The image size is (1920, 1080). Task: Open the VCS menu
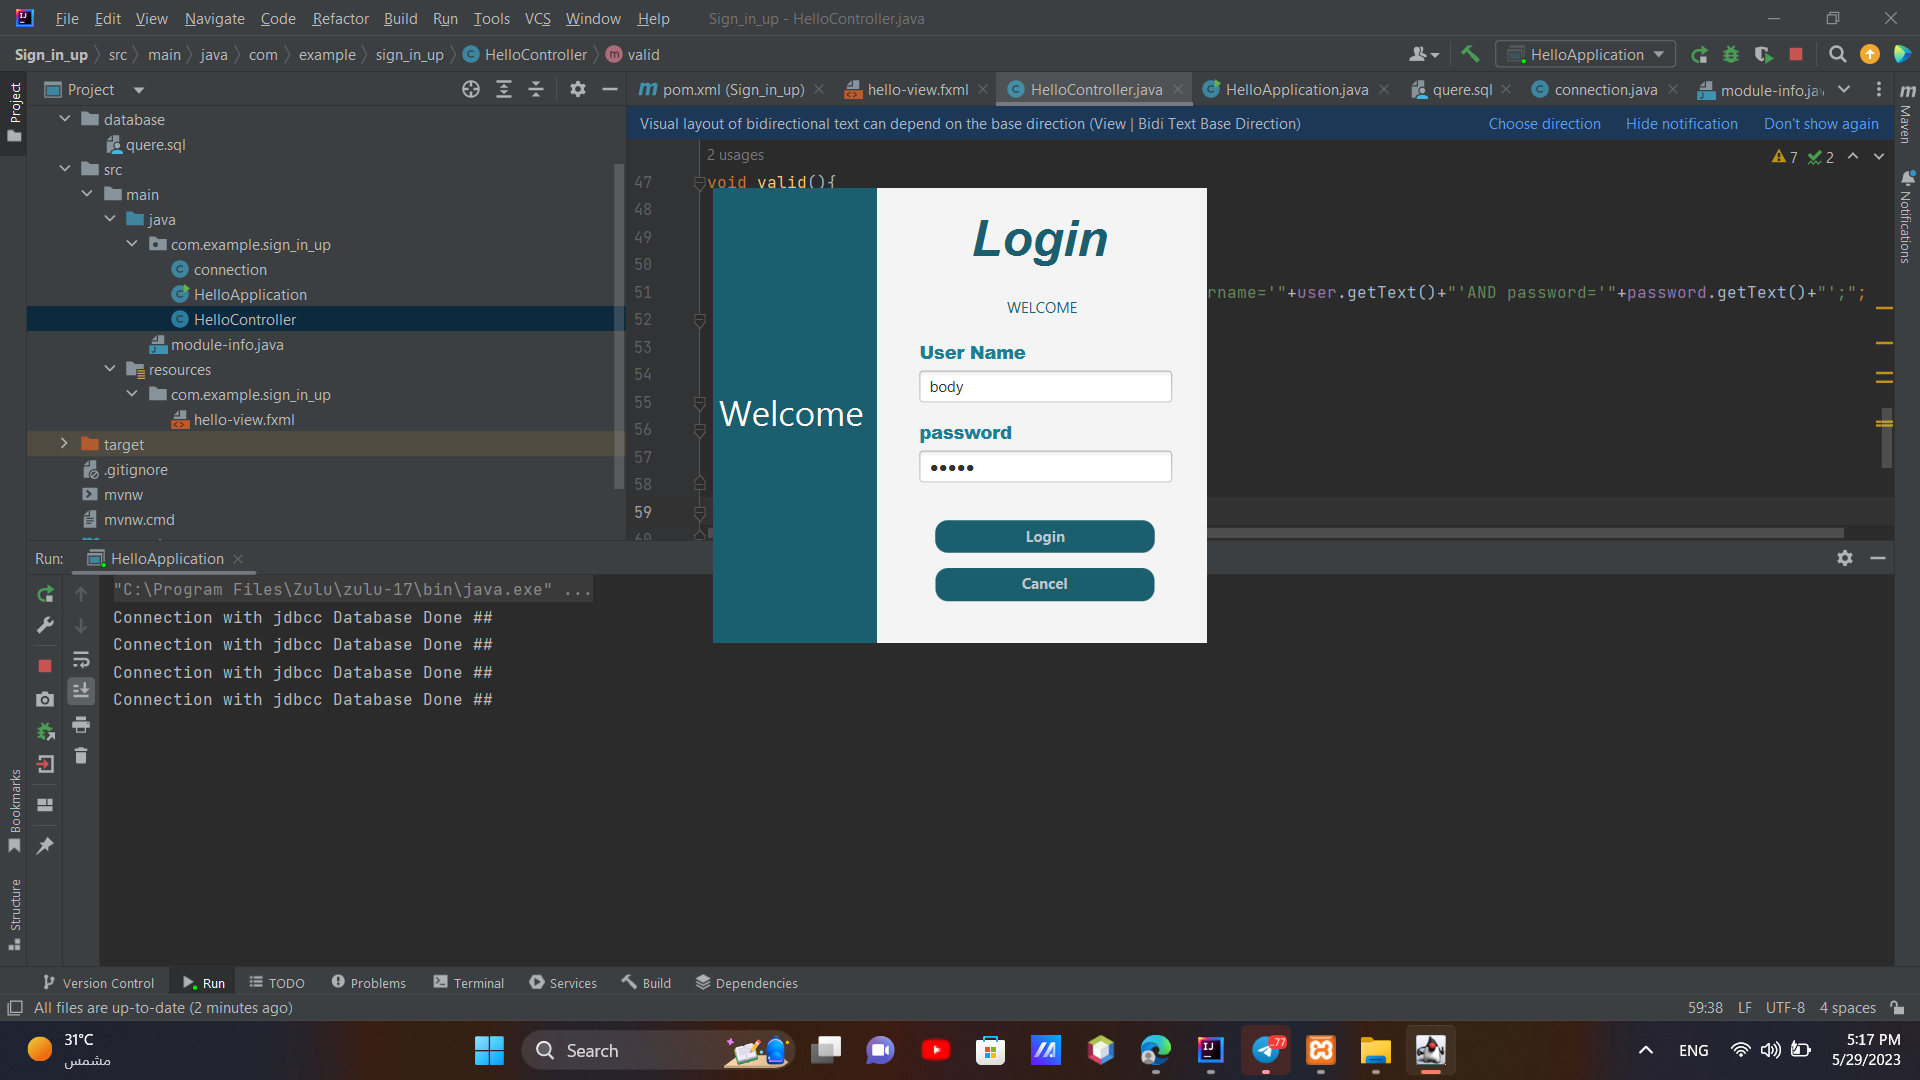pos(537,18)
